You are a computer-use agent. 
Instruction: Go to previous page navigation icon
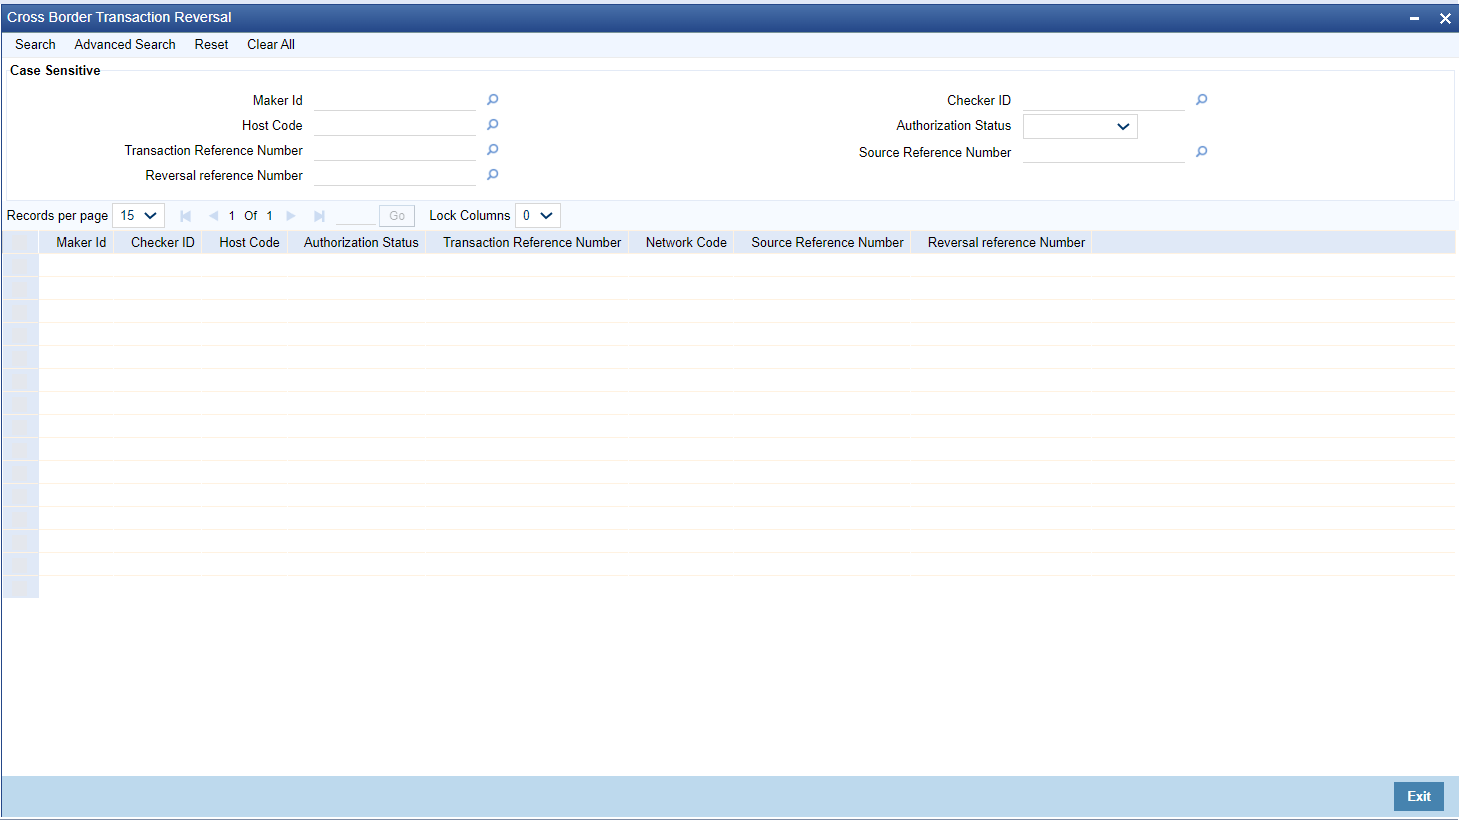[x=213, y=216]
